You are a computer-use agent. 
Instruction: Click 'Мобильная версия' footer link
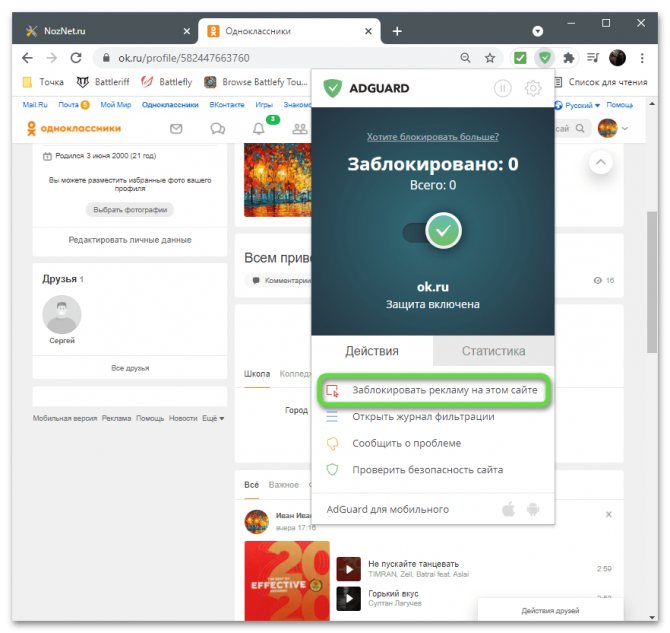click(65, 418)
